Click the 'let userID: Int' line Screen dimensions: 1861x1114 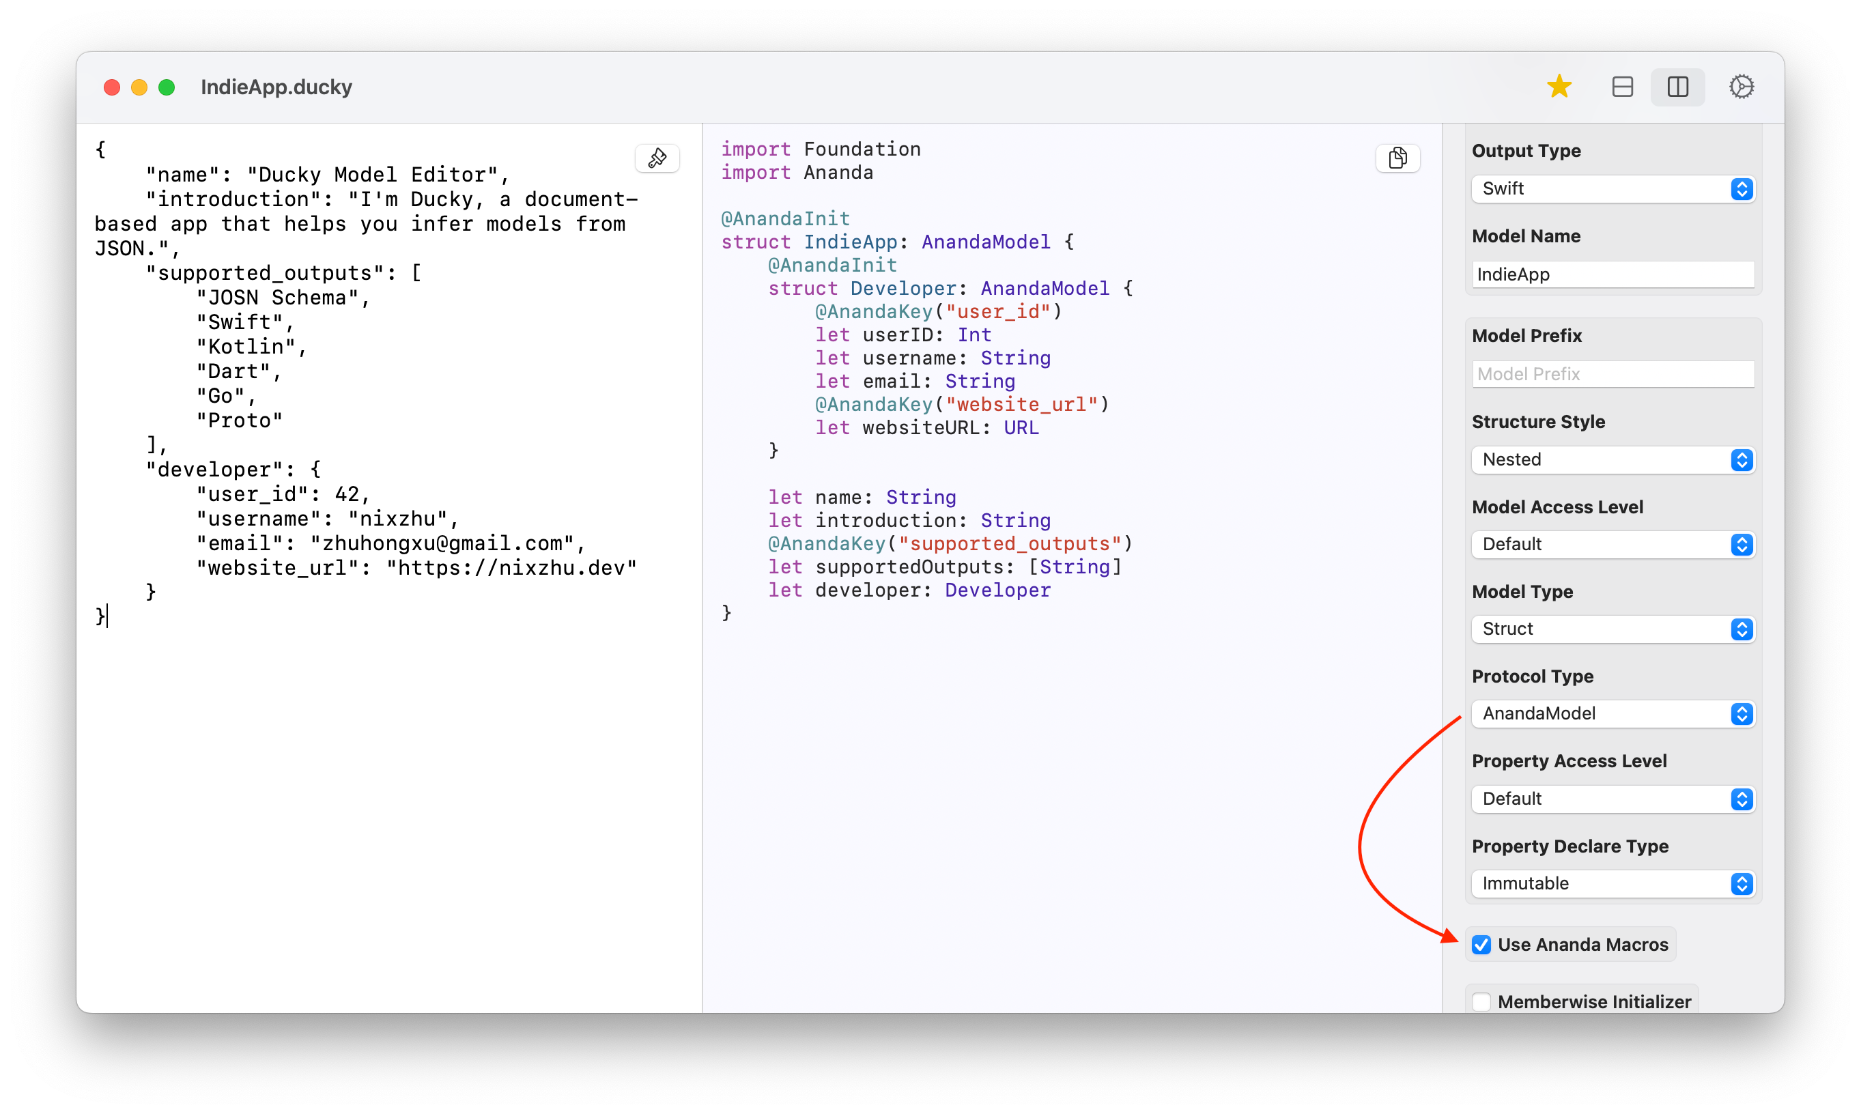pos(903,335)
